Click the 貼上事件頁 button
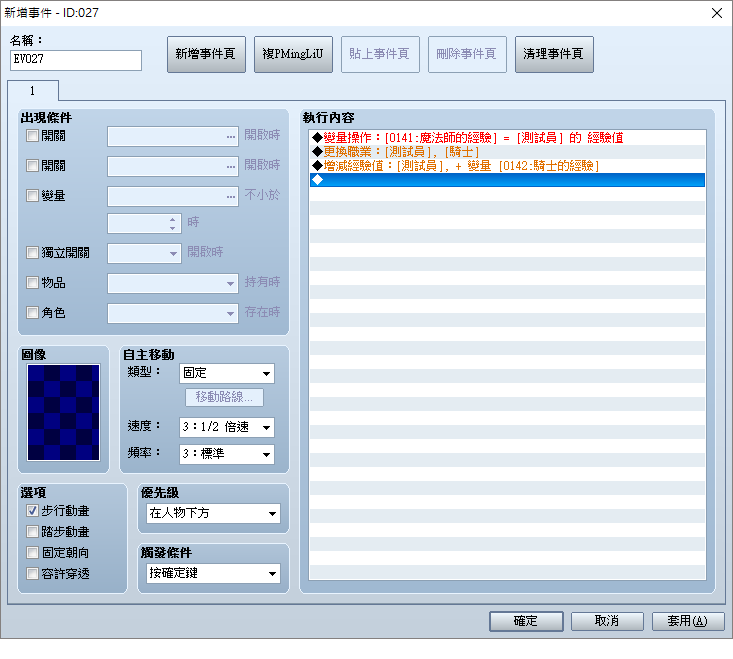Viewport: 733px width, 659px height. coord(380,54)
